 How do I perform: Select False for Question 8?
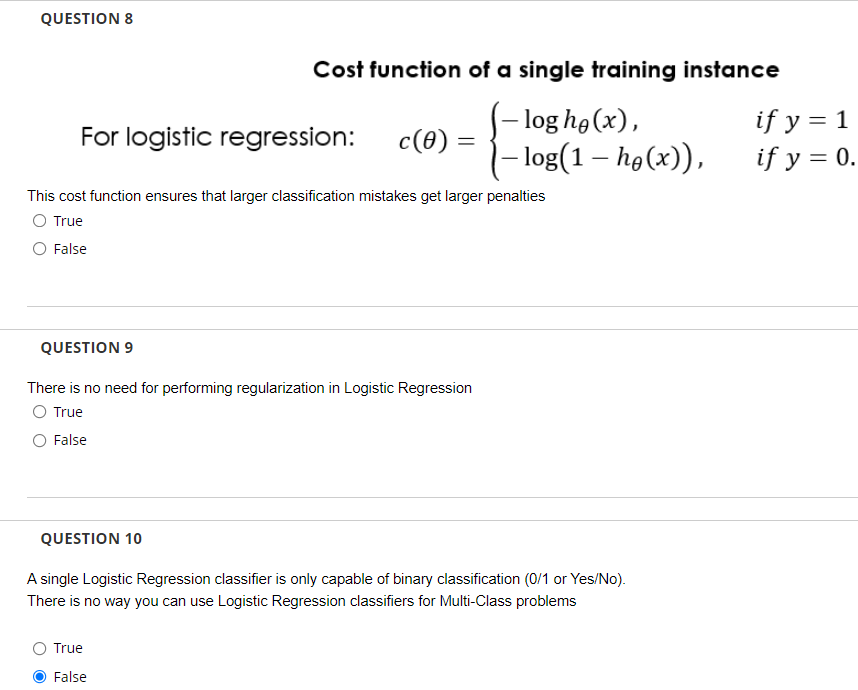[x=38, y=248]
